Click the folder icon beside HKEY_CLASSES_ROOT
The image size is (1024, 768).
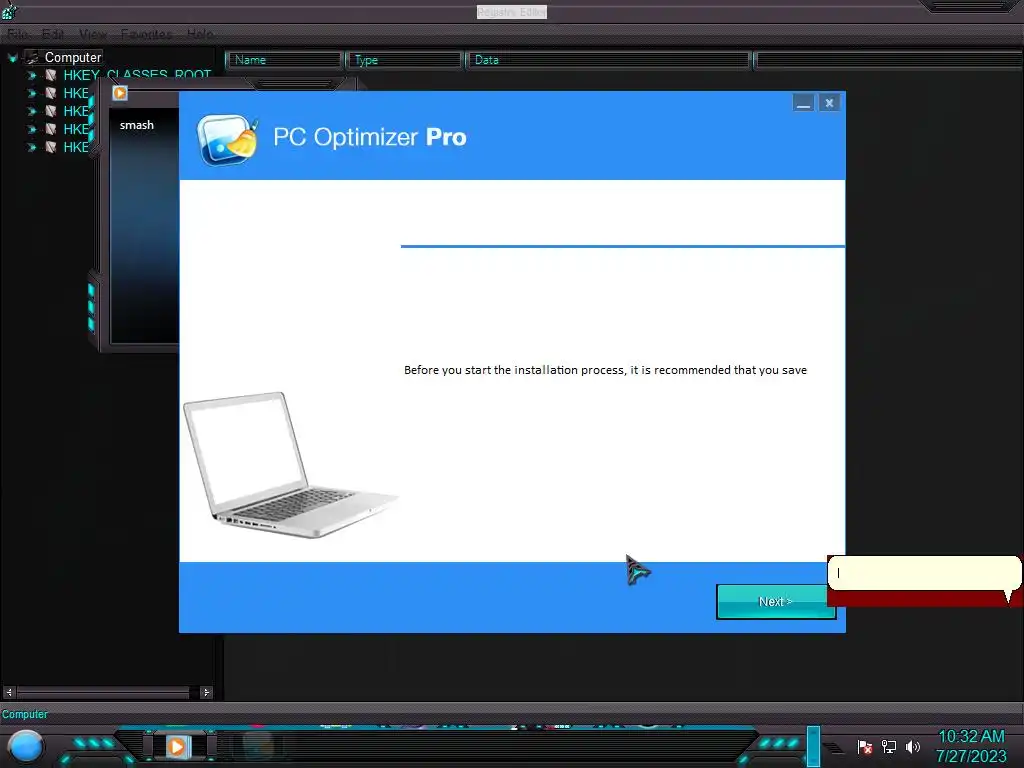pos(50,75)
